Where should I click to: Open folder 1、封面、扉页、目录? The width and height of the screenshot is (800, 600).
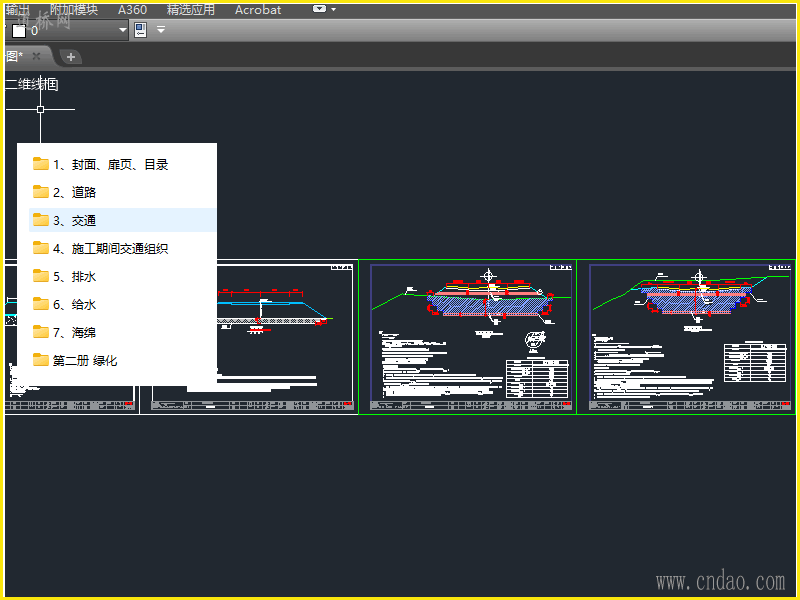(x=122, y=164)
